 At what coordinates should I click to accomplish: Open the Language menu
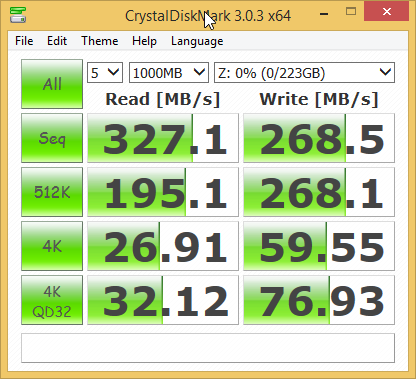click(x=197, y=41)
